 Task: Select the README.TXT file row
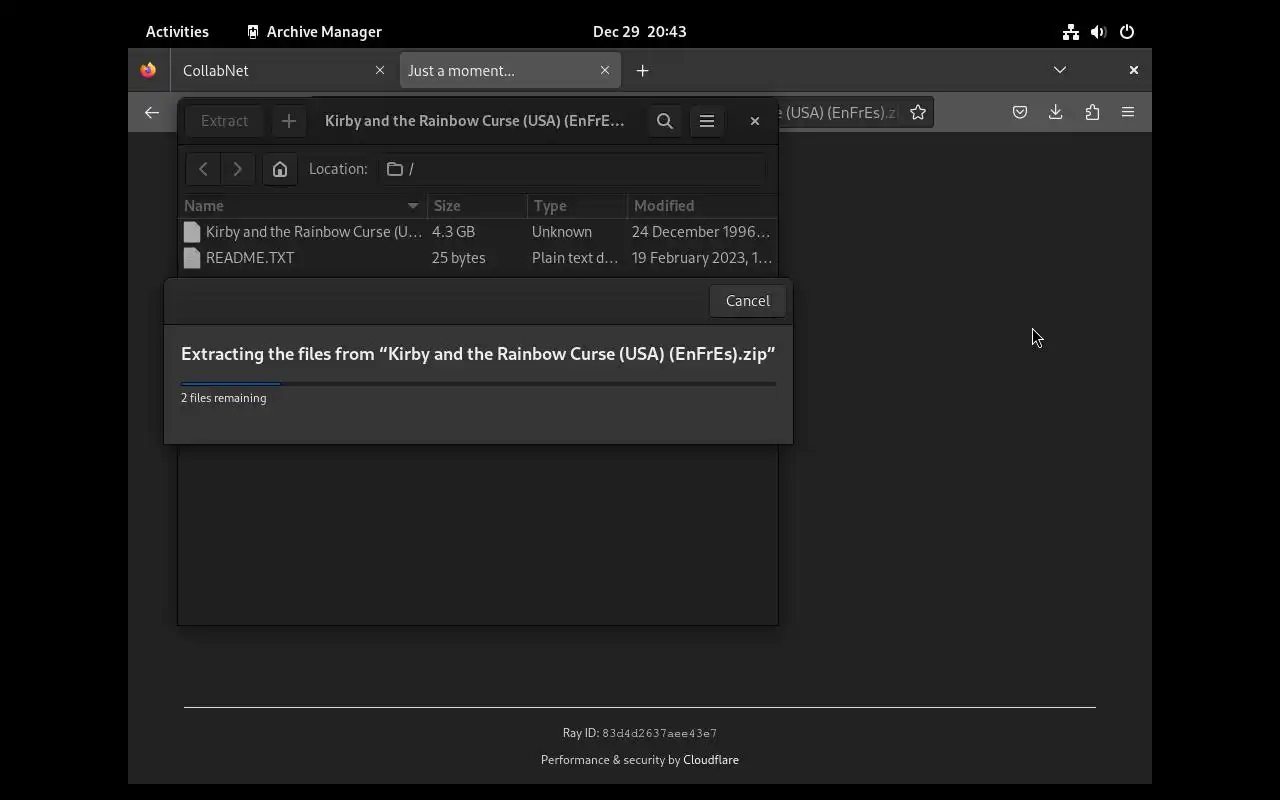pyautogui.click(x=478, y=258)
